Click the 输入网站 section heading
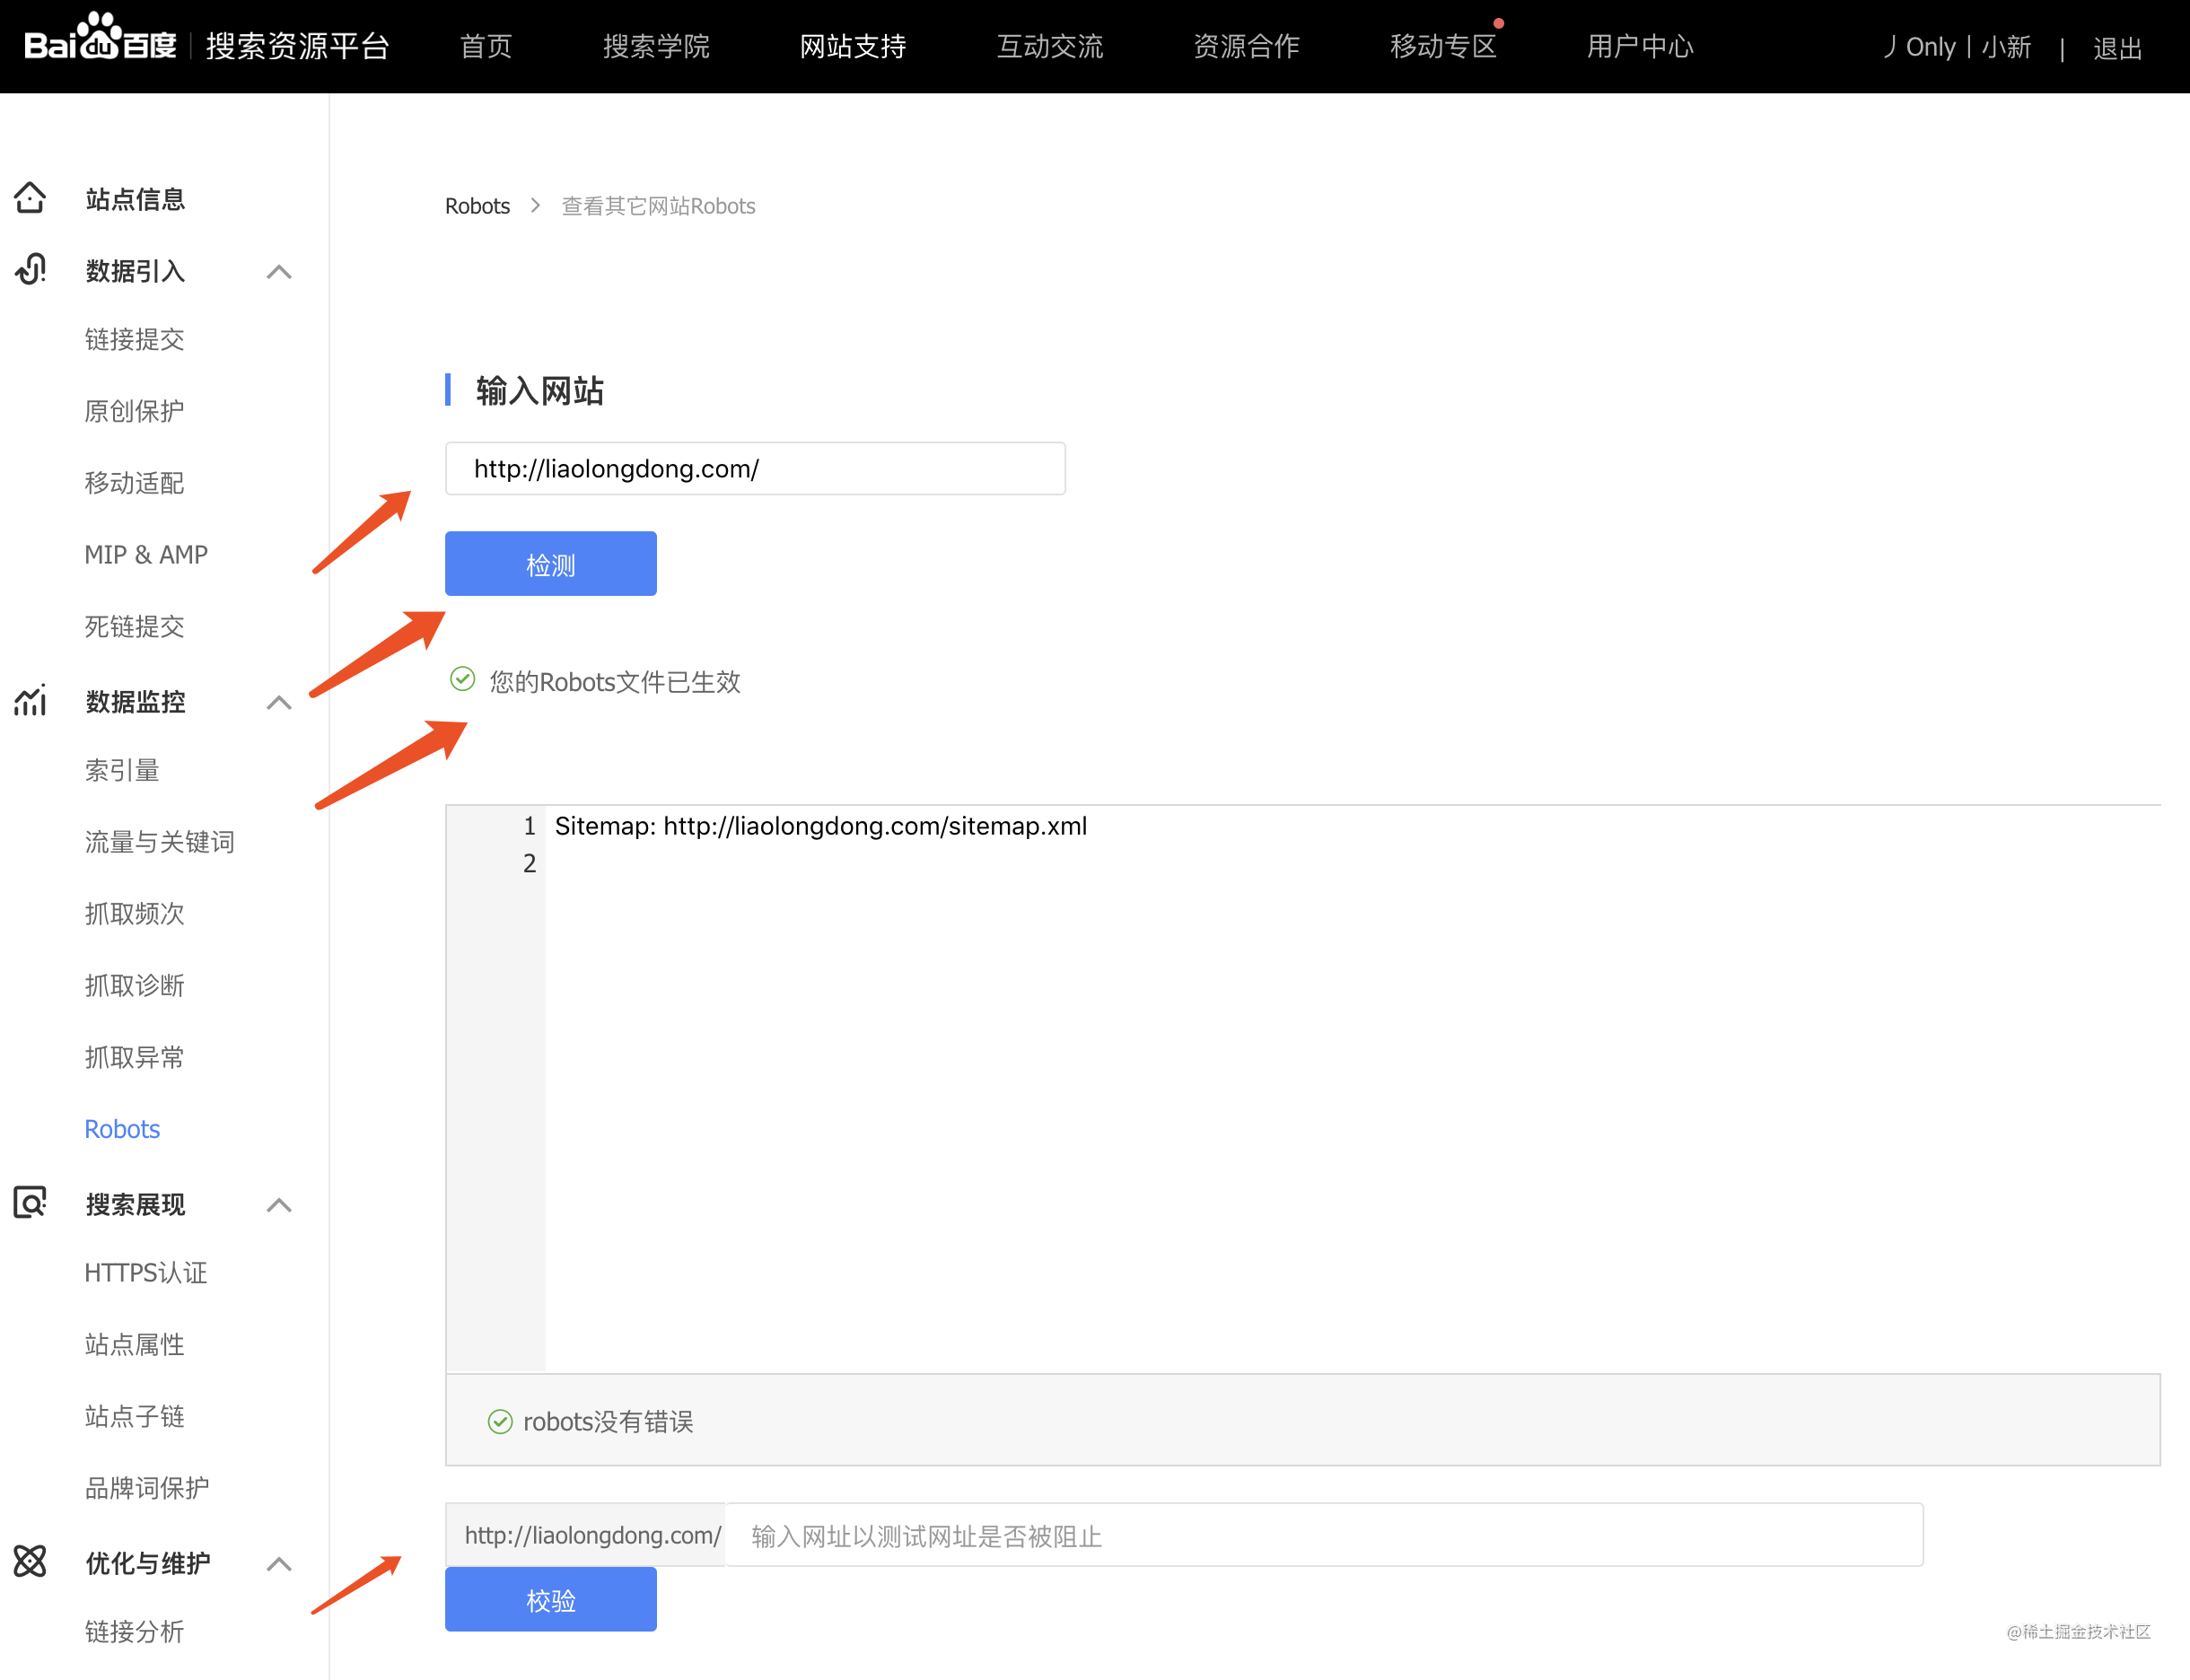This screenshot has width=2190, height=1680. pyautogui.click(x=540, y=390)
